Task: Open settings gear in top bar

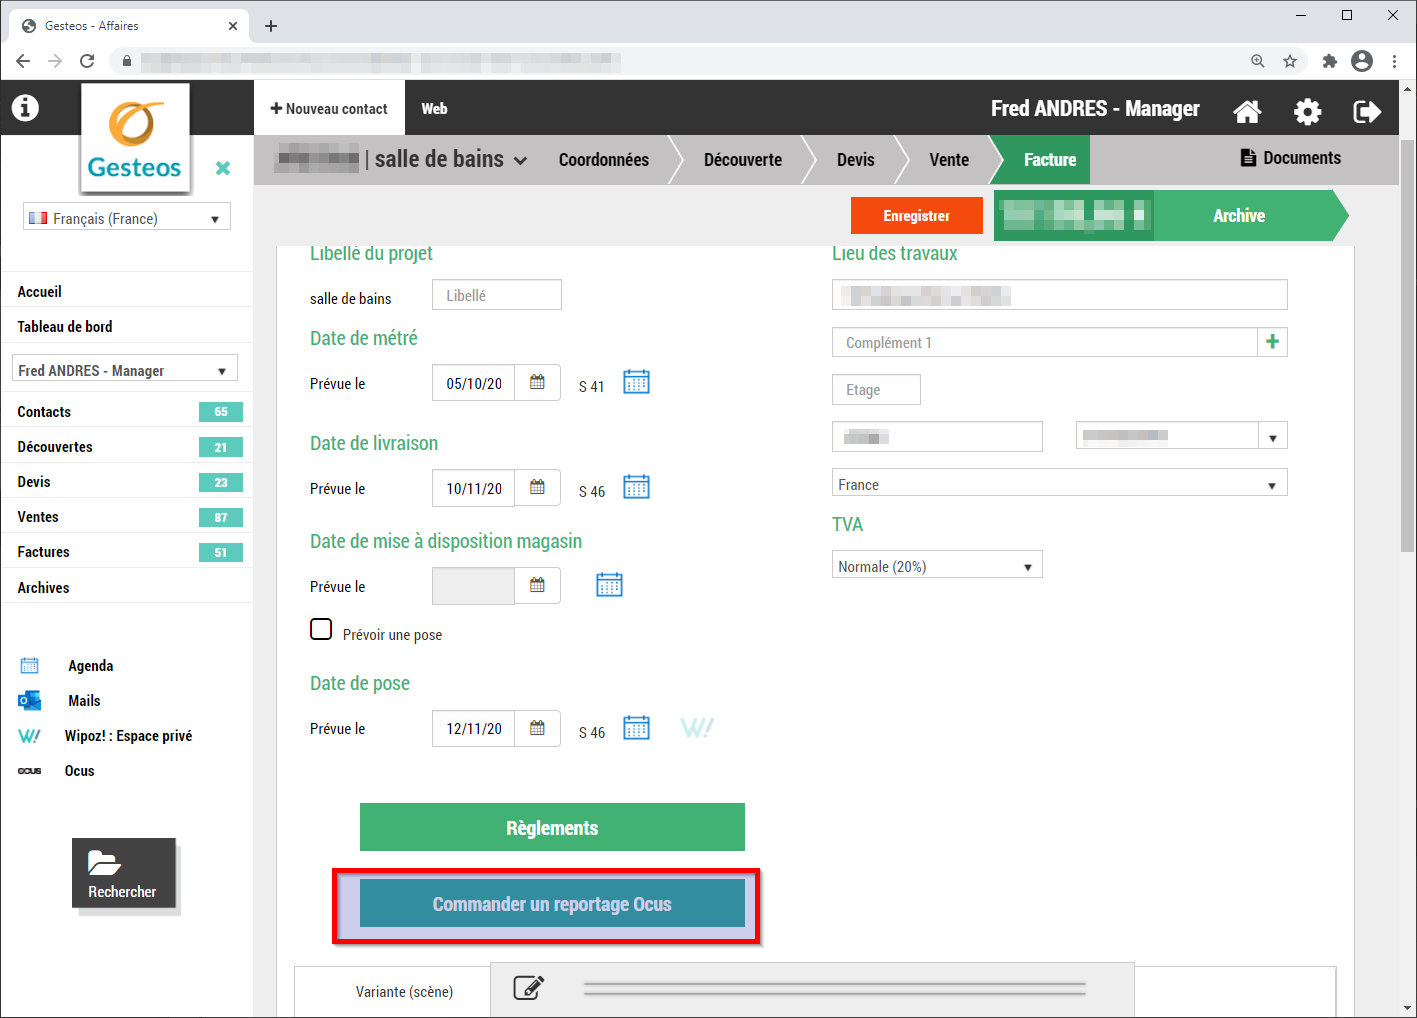Action: pos(1307,111)
